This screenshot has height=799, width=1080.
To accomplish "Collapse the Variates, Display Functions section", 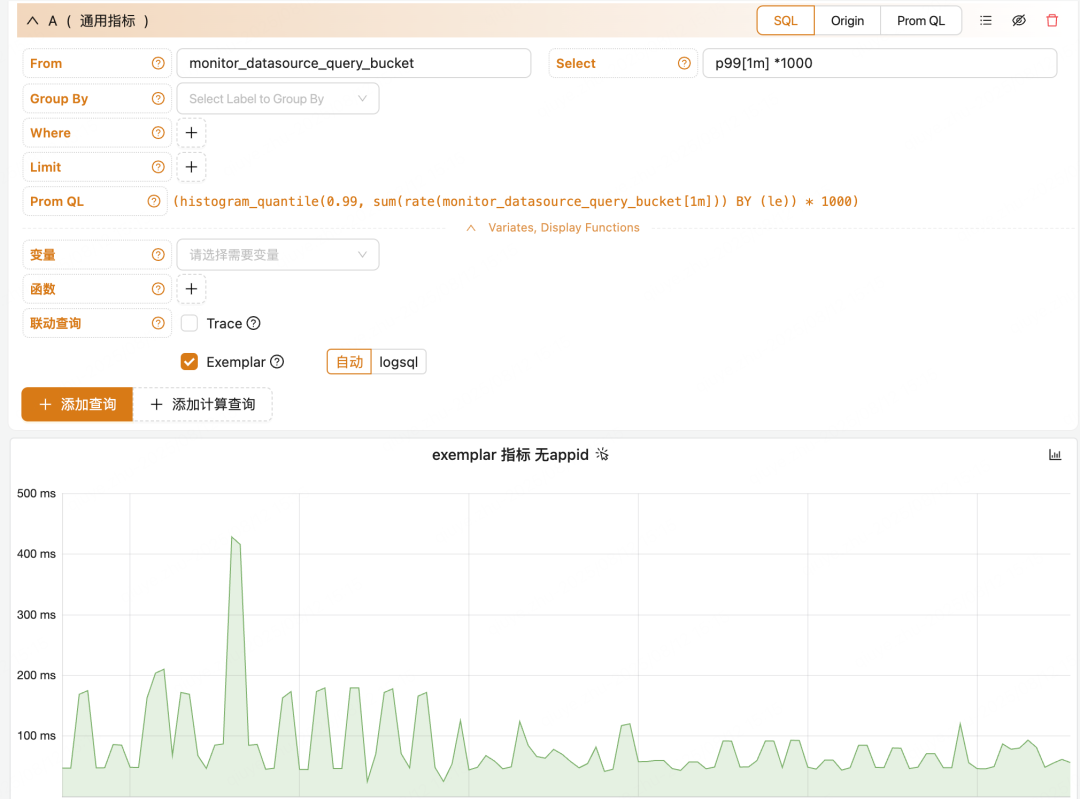I will 554,227.
